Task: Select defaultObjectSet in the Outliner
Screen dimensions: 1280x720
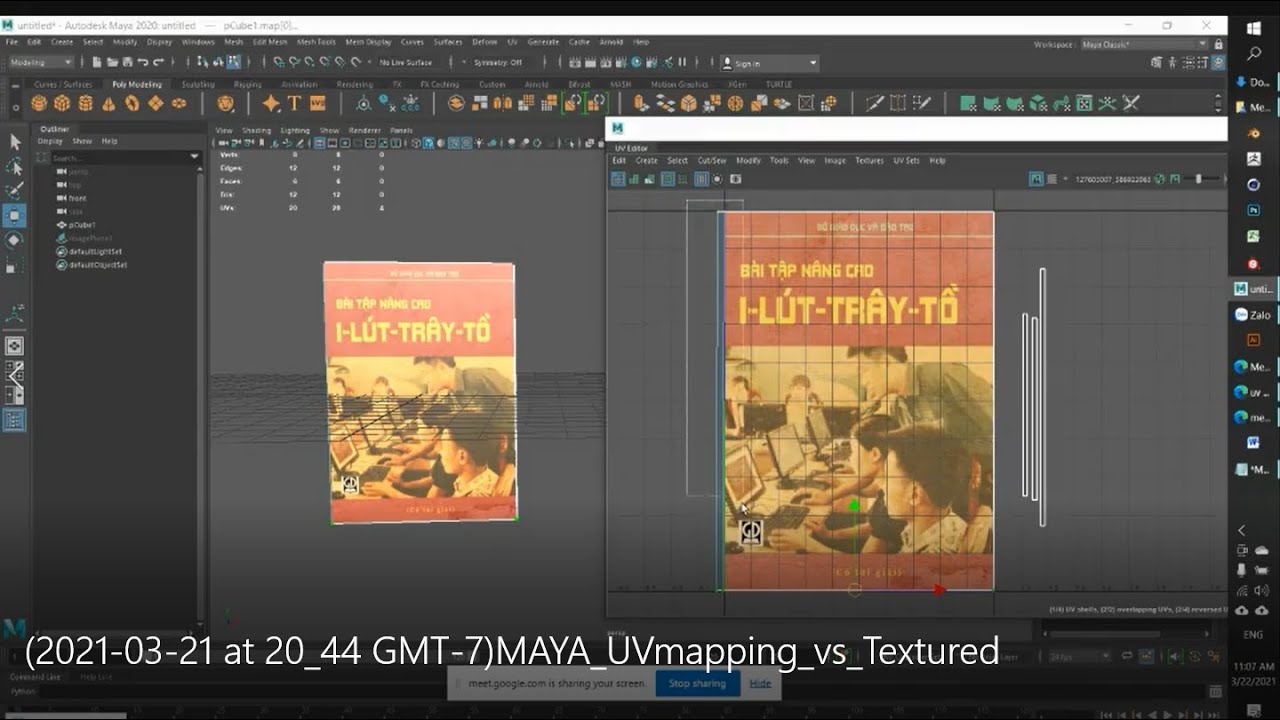Action: click(98, 265)
